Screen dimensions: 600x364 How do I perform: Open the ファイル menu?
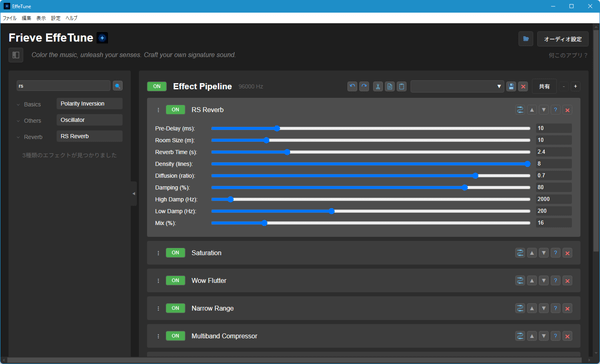click(10, 18)
